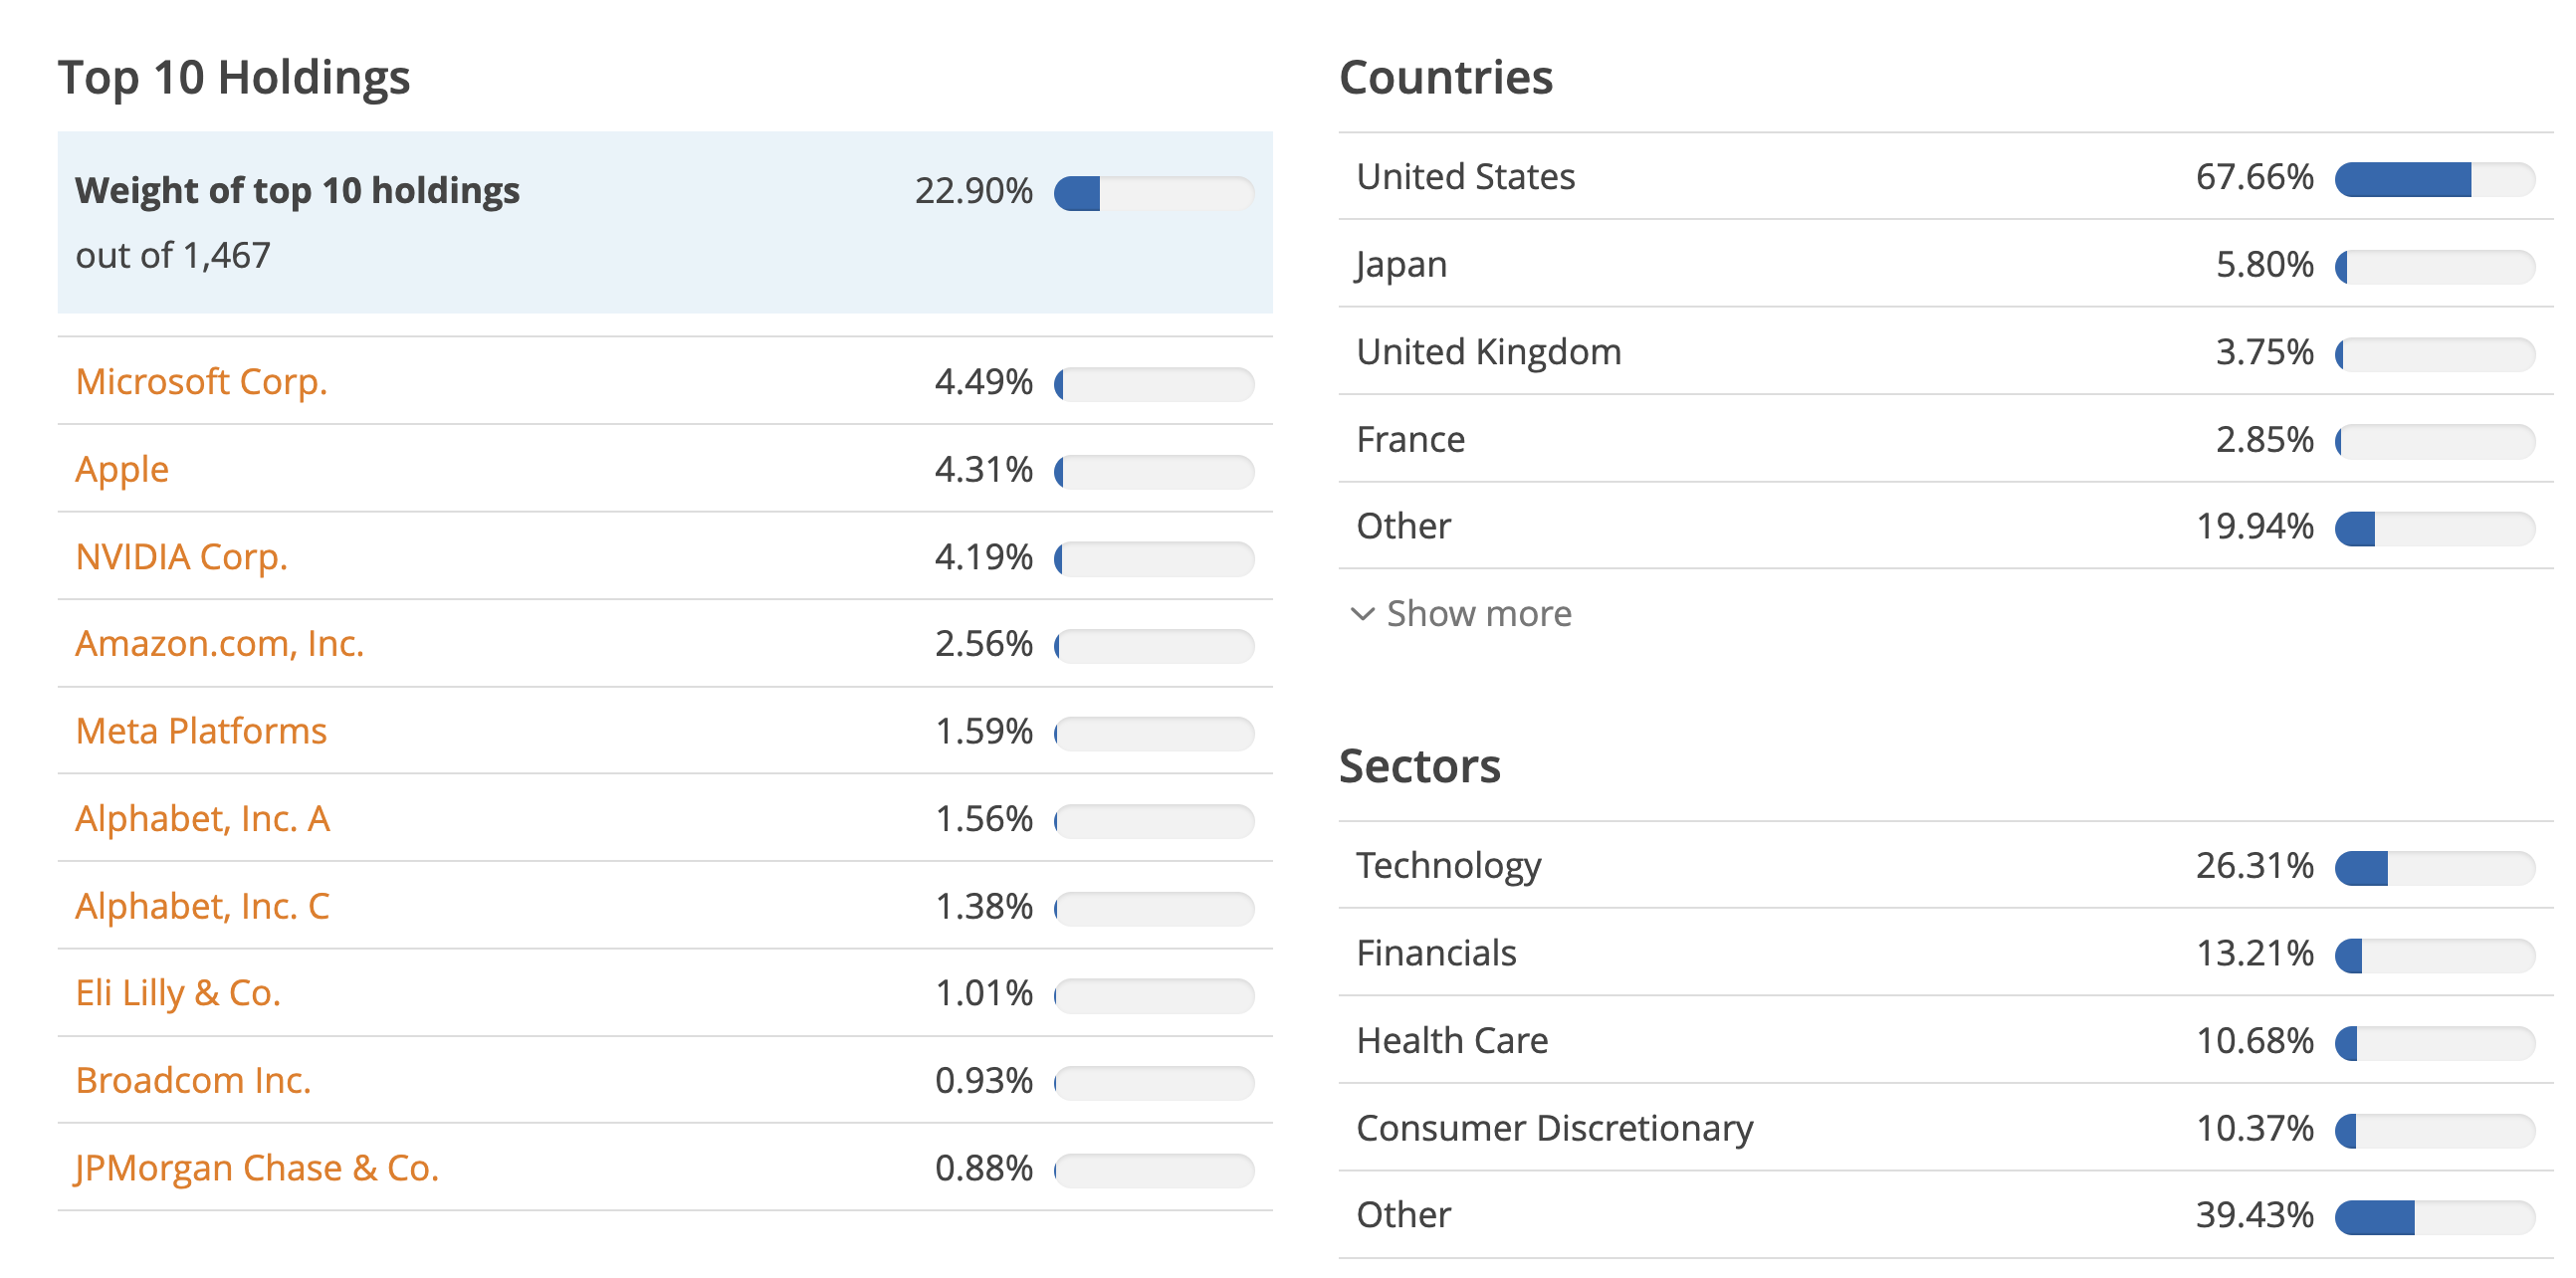
Task: Select the Technology sector row
Action: pos(1448,866)
